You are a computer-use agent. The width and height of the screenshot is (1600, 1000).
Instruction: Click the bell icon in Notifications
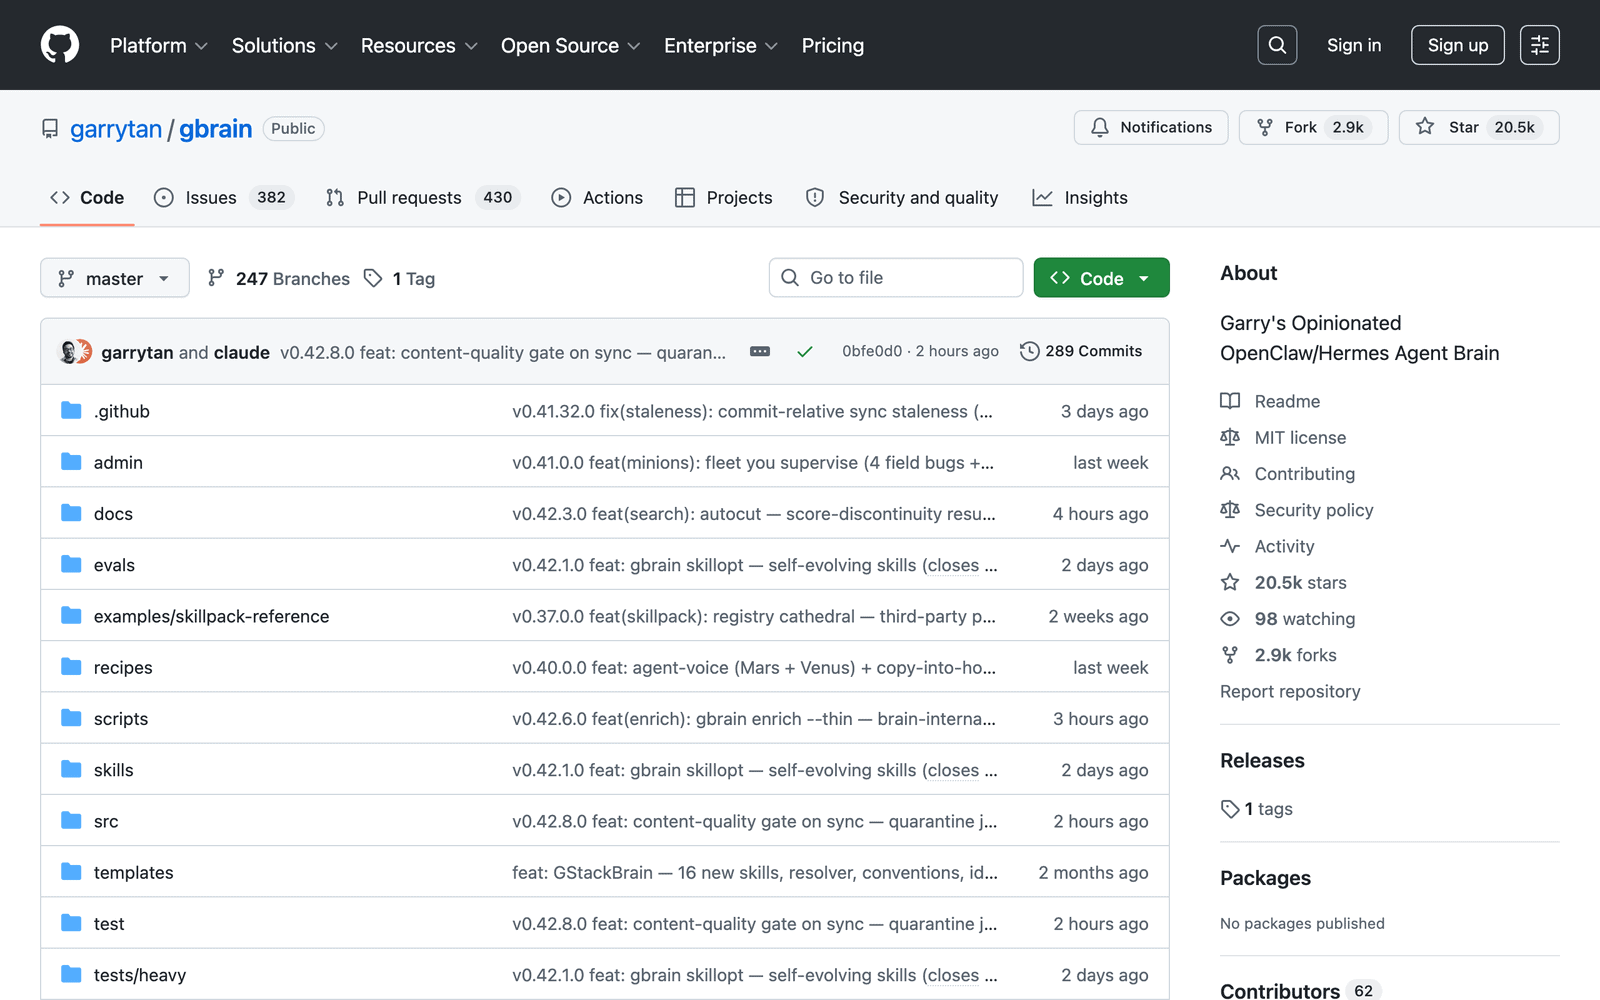pyautogui.click(x=1100, y=127)
